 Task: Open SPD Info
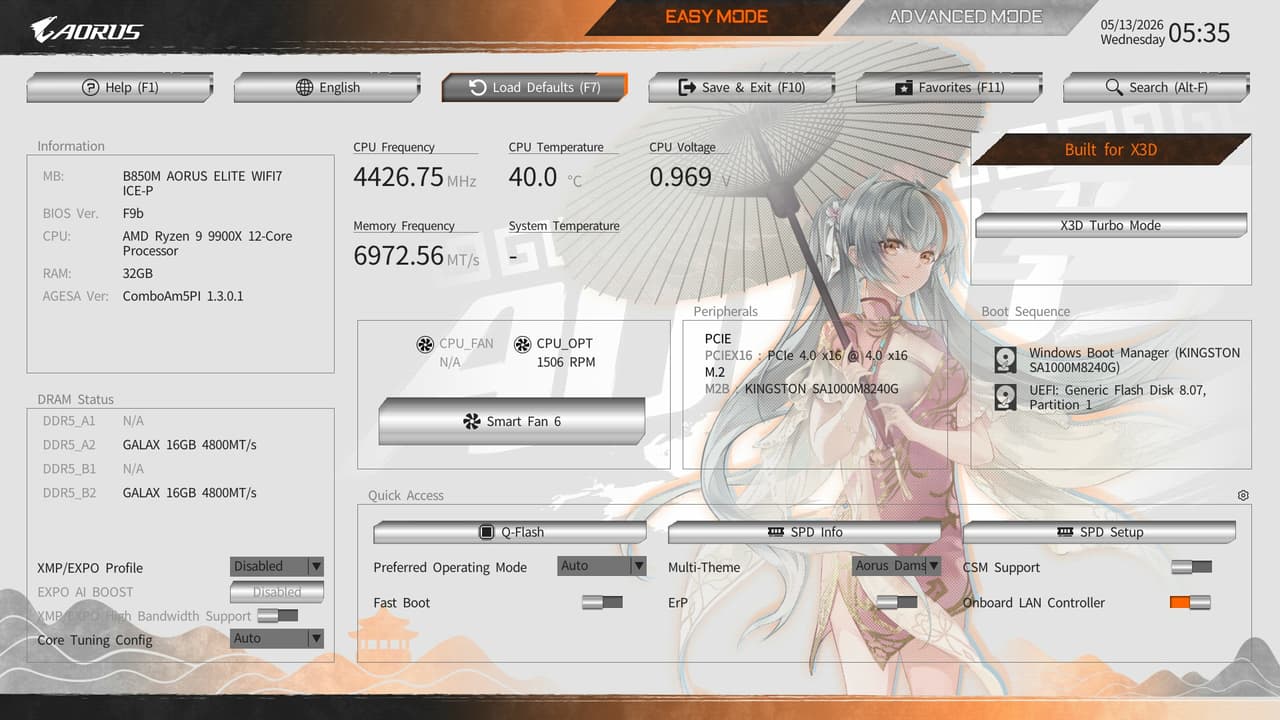804,532
